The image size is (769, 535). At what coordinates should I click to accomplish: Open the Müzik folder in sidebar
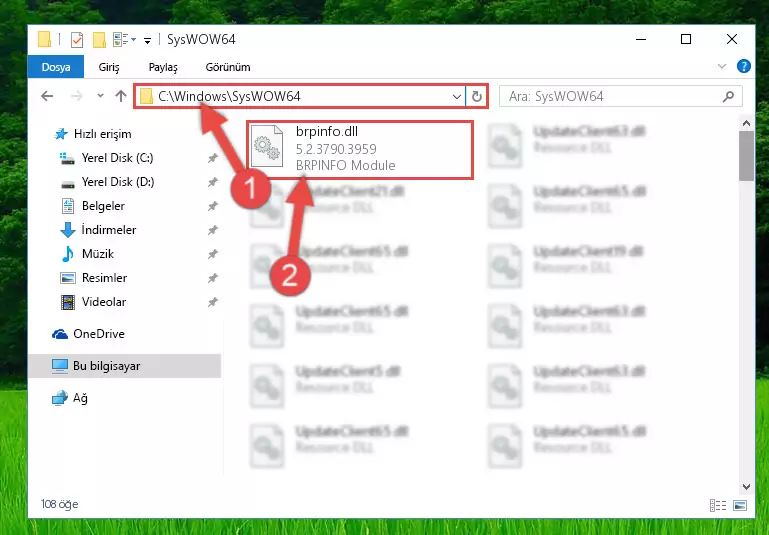click(x=98, y=254)
